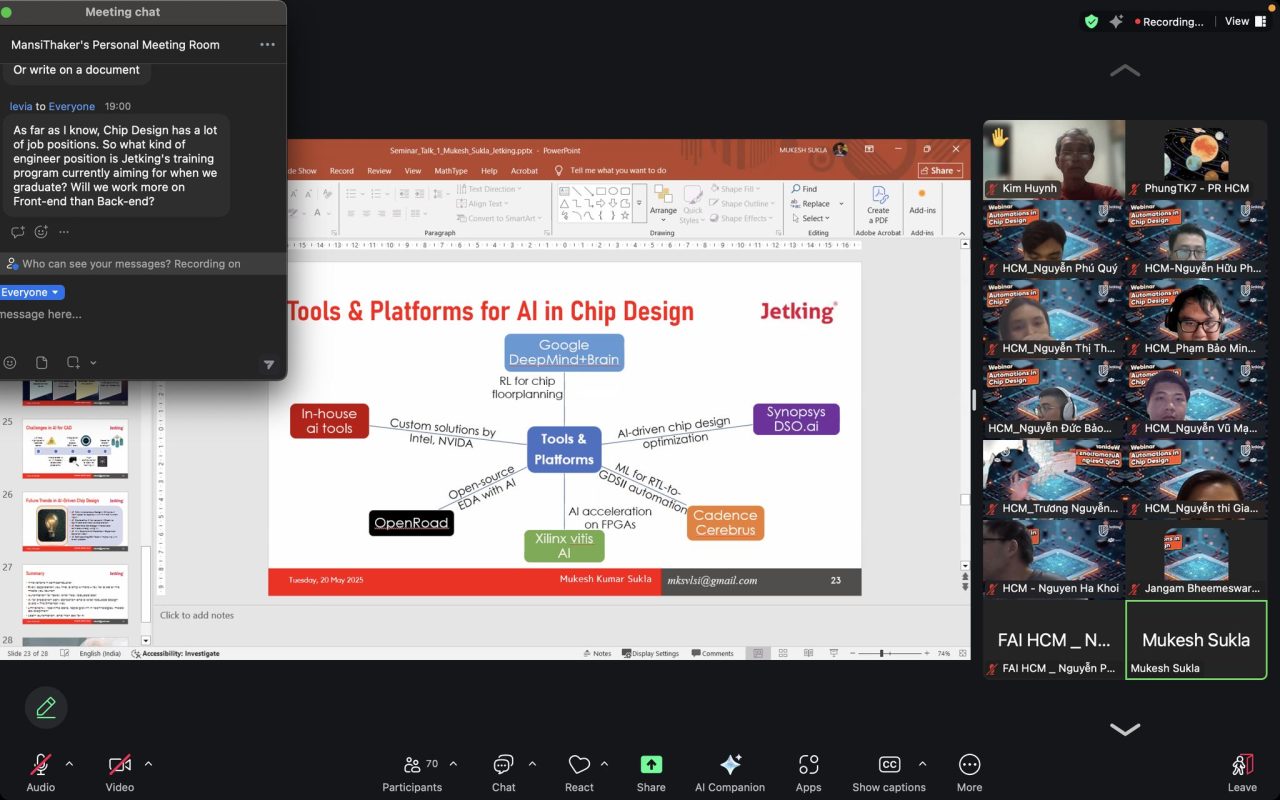The height and width of the screenshot is (800, 1280).
Task: Open Display Settings in status bar
Action: [x=649, y=654]
